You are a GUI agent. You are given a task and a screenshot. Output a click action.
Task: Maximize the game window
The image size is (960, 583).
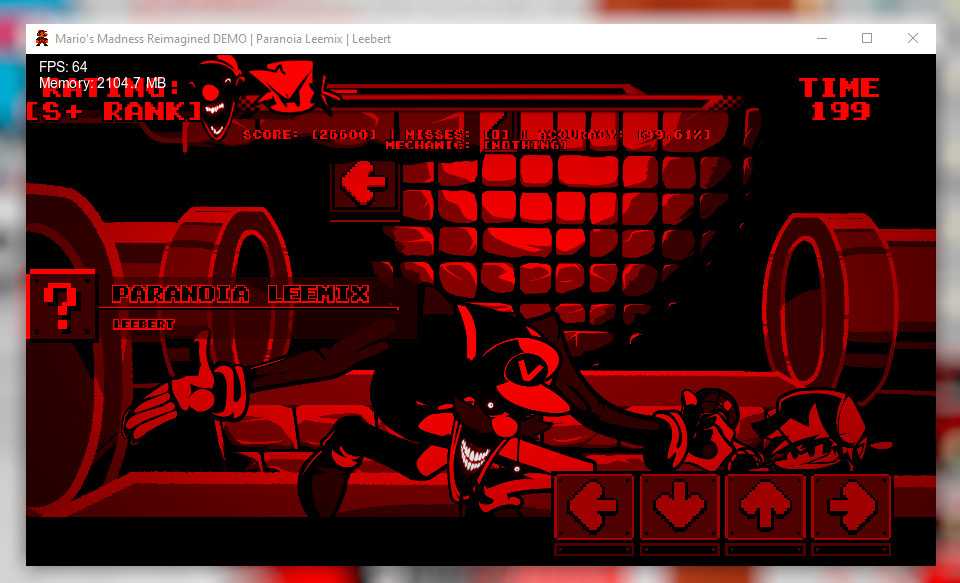point(867,39)
